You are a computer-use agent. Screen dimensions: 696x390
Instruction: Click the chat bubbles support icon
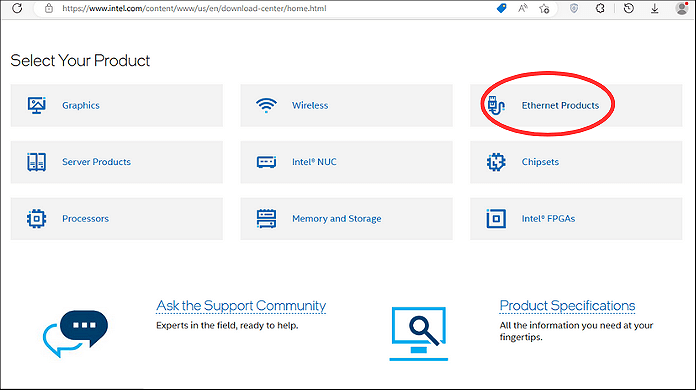tap(75, 334)
